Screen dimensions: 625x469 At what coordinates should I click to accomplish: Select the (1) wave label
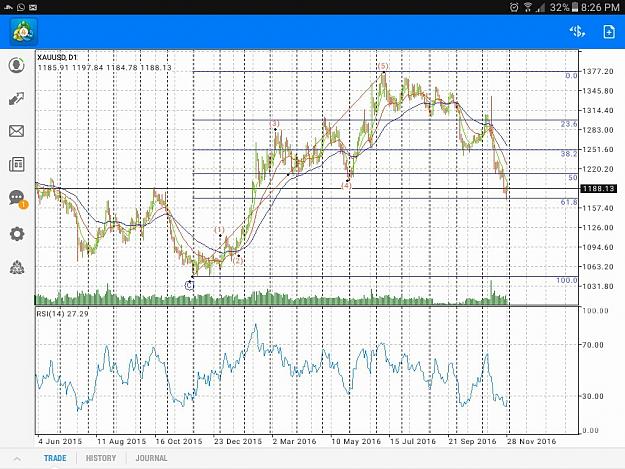click(220, 230)
